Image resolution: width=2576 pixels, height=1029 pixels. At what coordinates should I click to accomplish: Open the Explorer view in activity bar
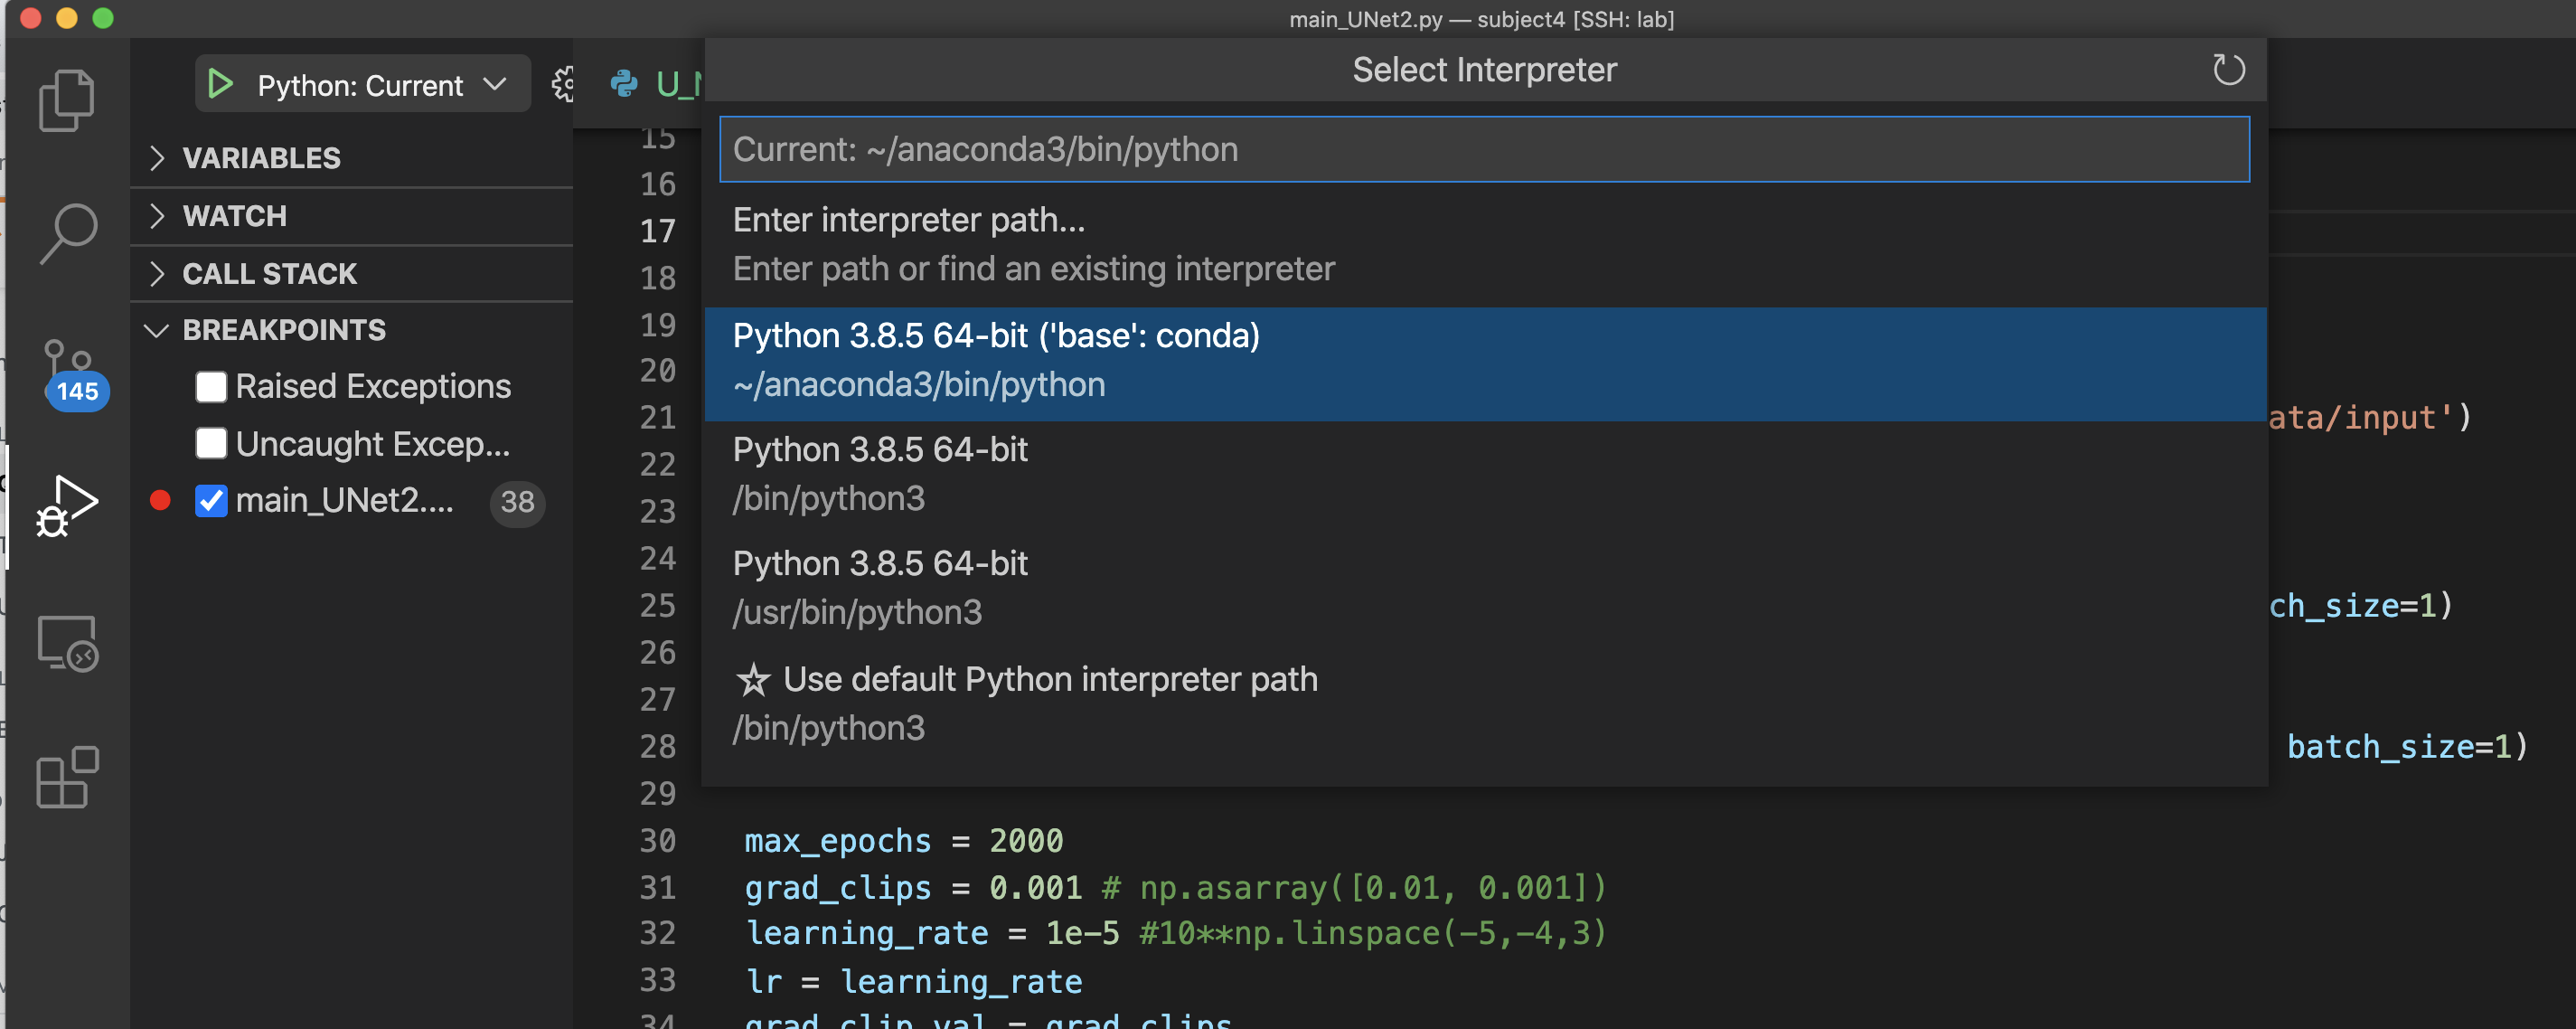[66, 100]
